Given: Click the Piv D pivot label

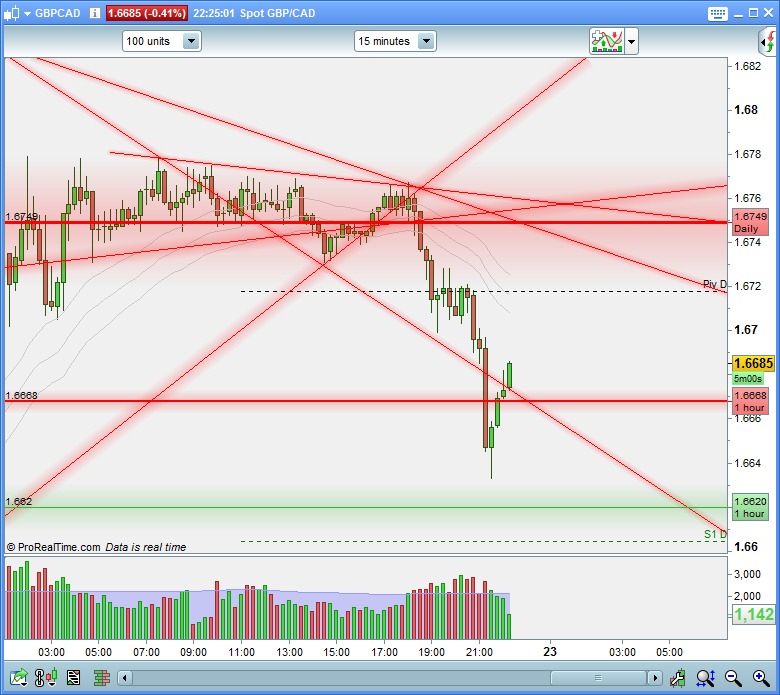Looking at the screenshot, I should point(714,284).
